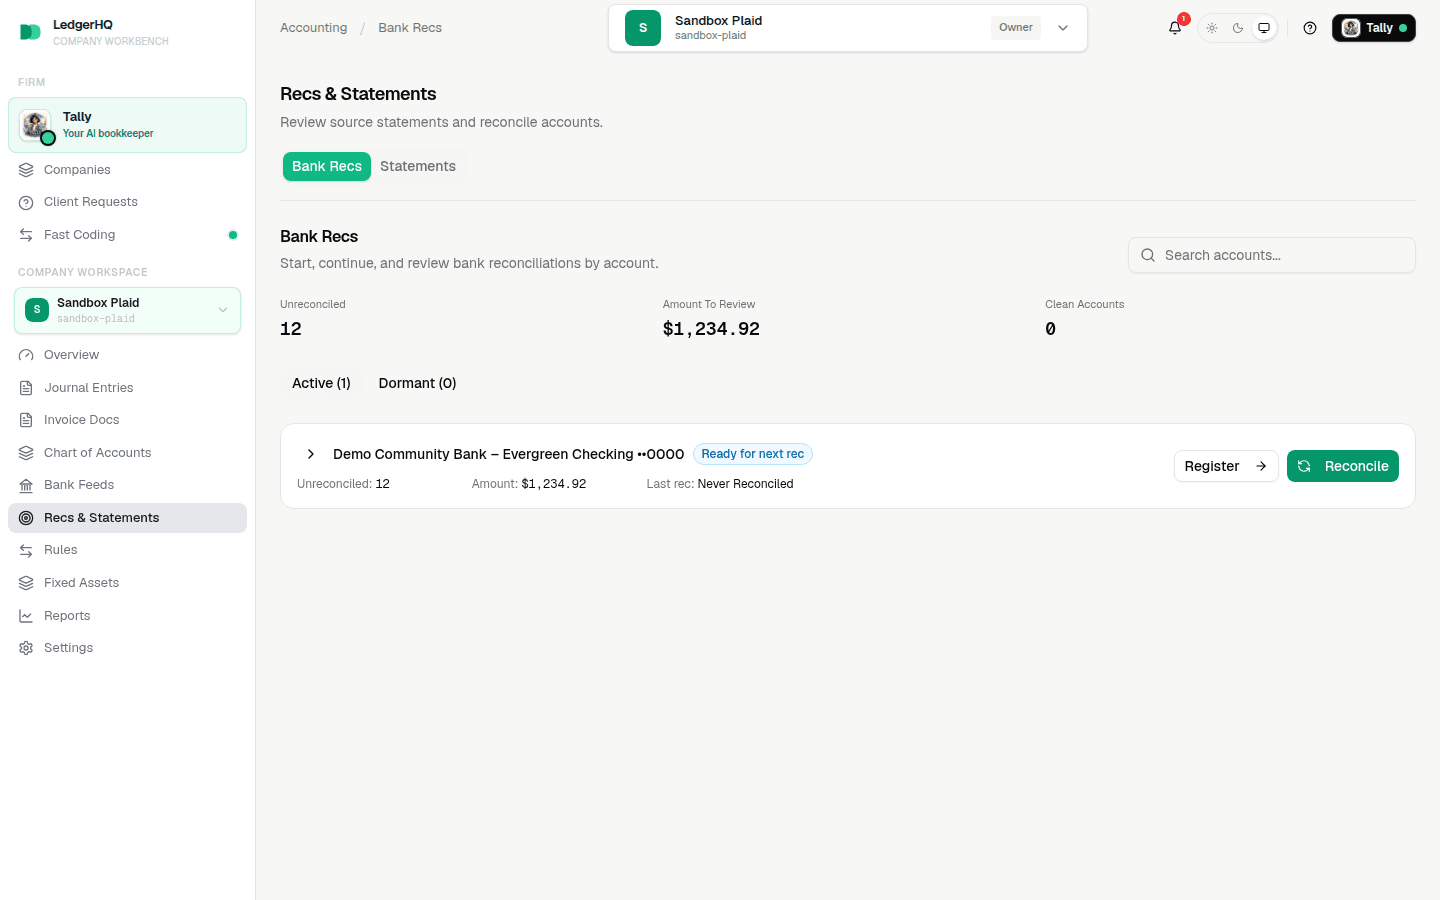Open the Register for Evergreen Checking
The height and width of the screenshot is (900, 1440).
[1226, 466]
